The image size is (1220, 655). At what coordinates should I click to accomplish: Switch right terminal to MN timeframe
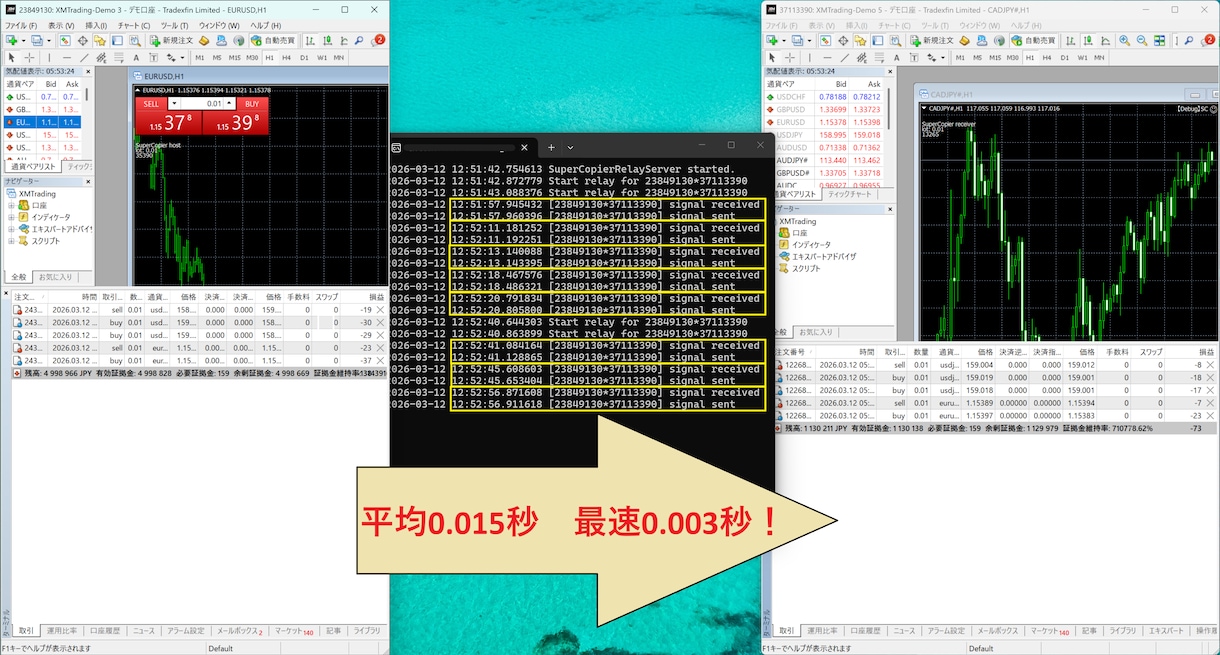(x=1099, y=58)
